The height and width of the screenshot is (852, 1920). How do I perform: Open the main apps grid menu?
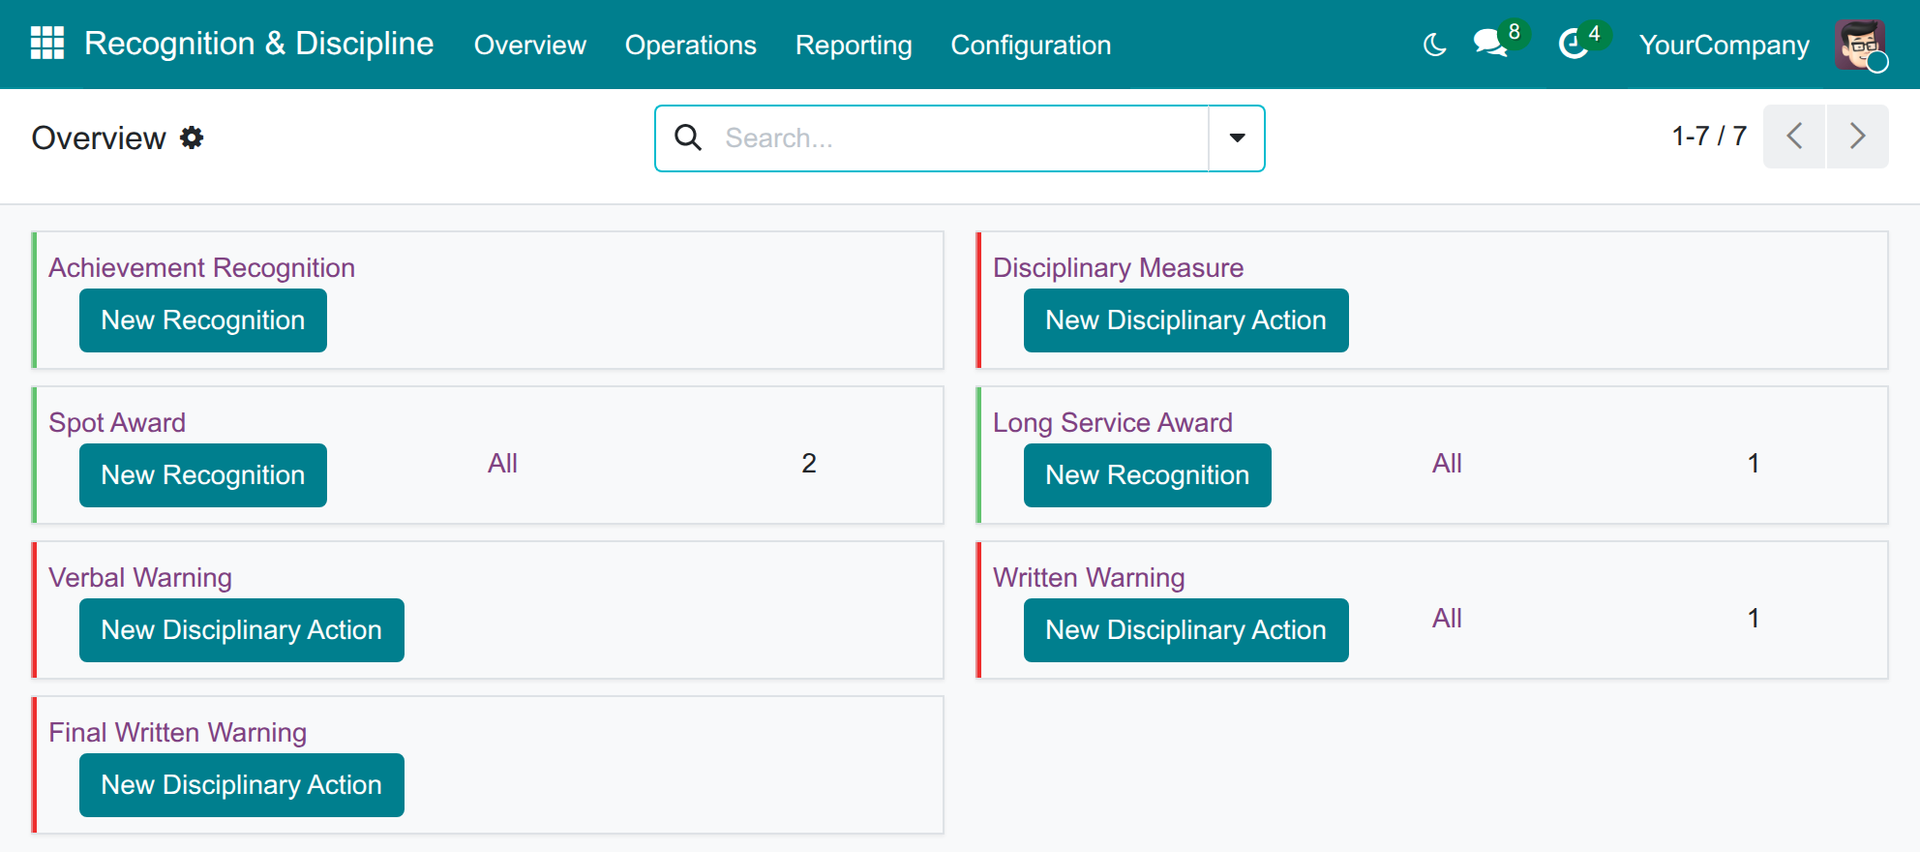pyautogui.click(x=47, y=43)
